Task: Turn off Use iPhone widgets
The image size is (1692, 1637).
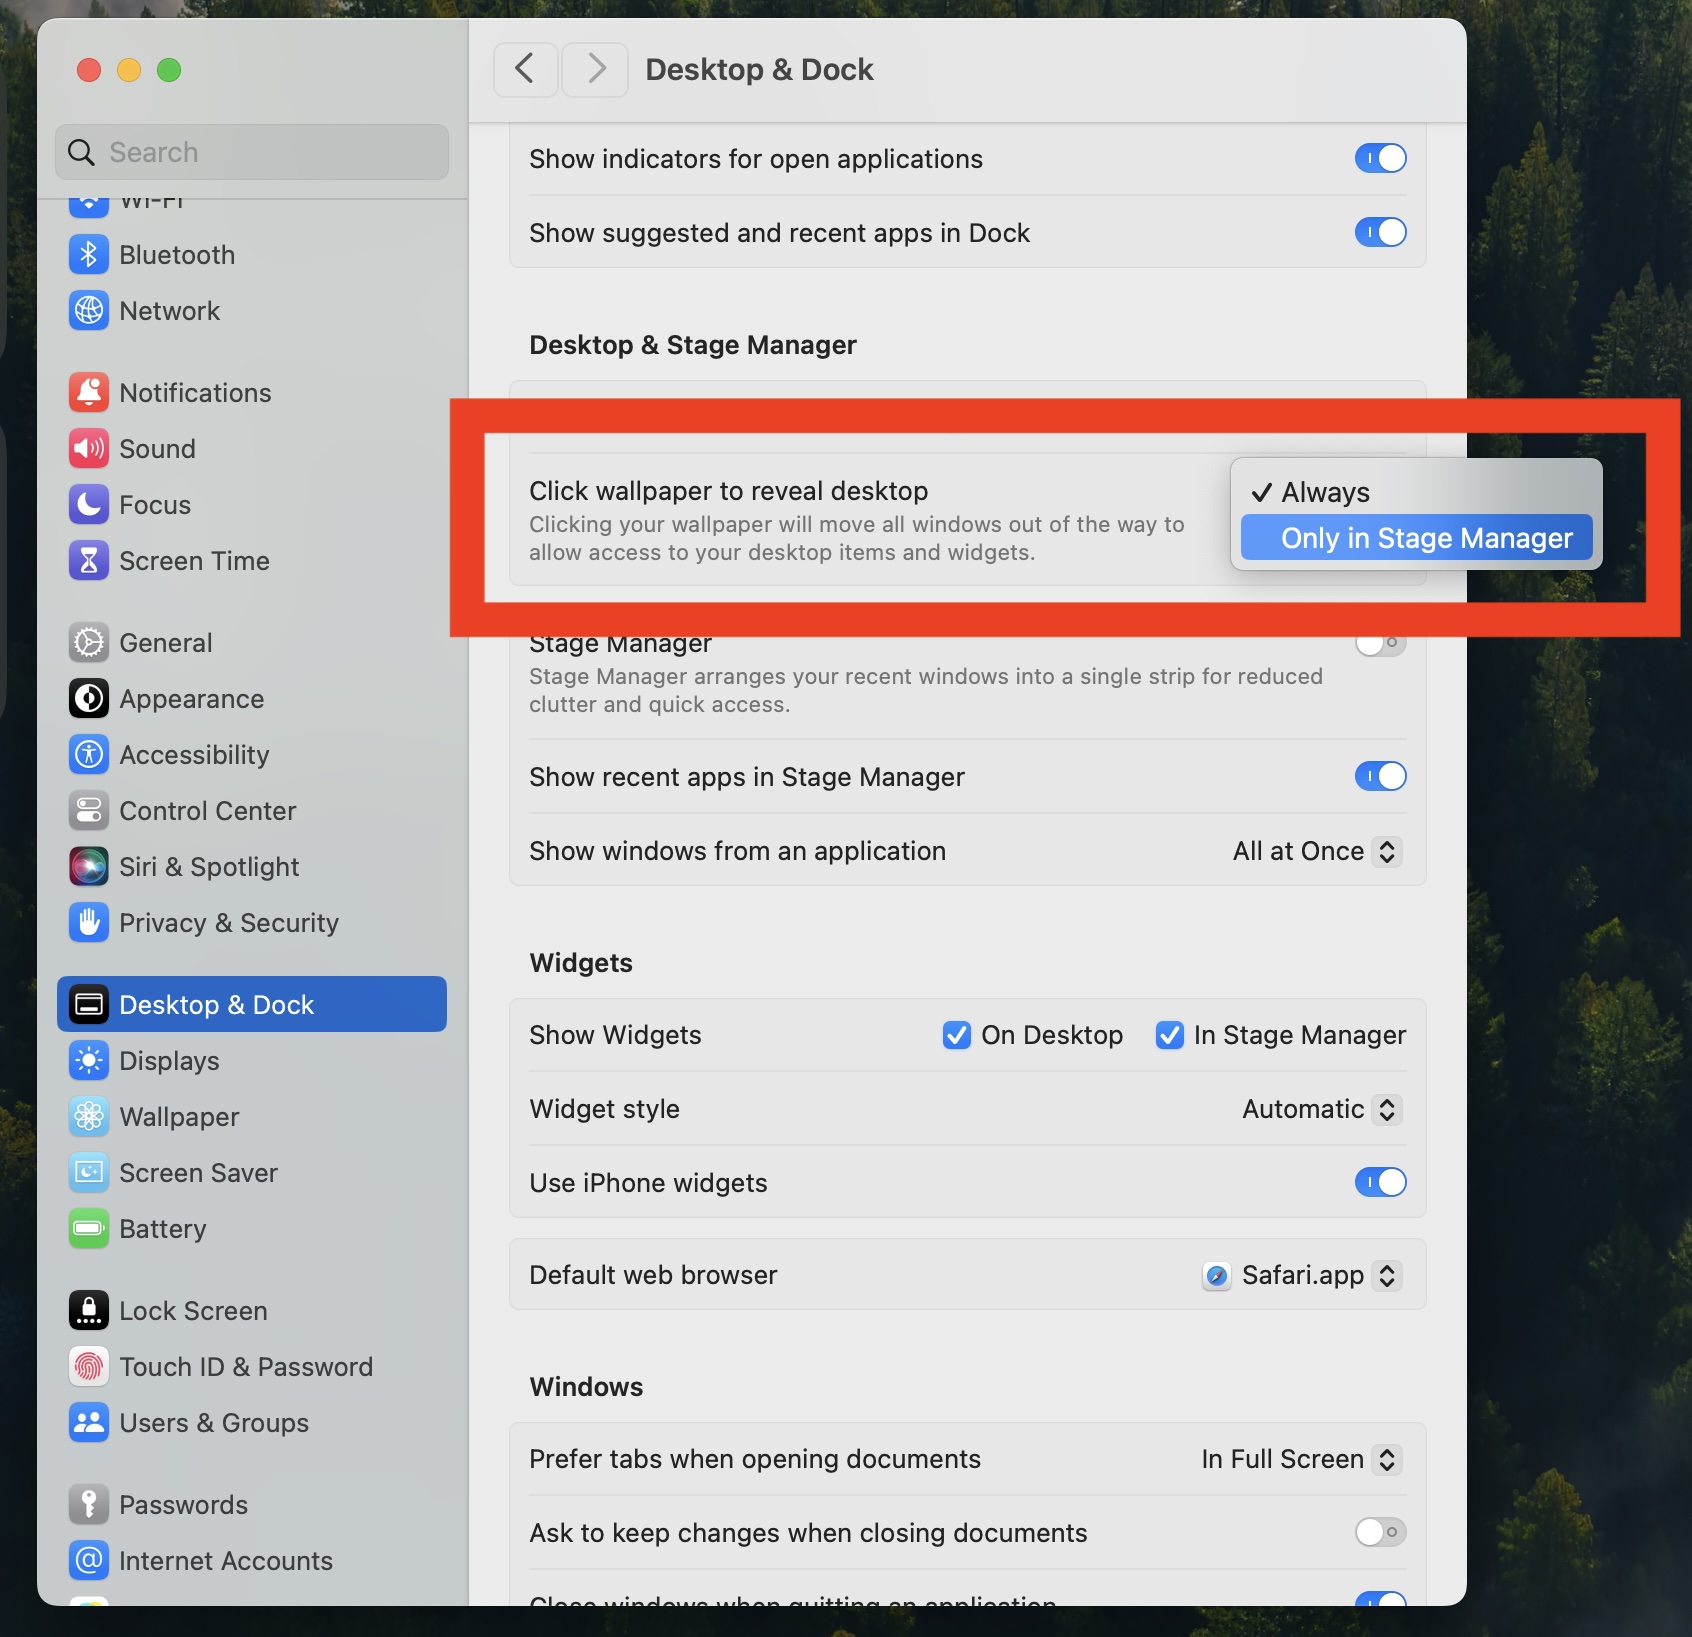Action: pos(1380,1182)
